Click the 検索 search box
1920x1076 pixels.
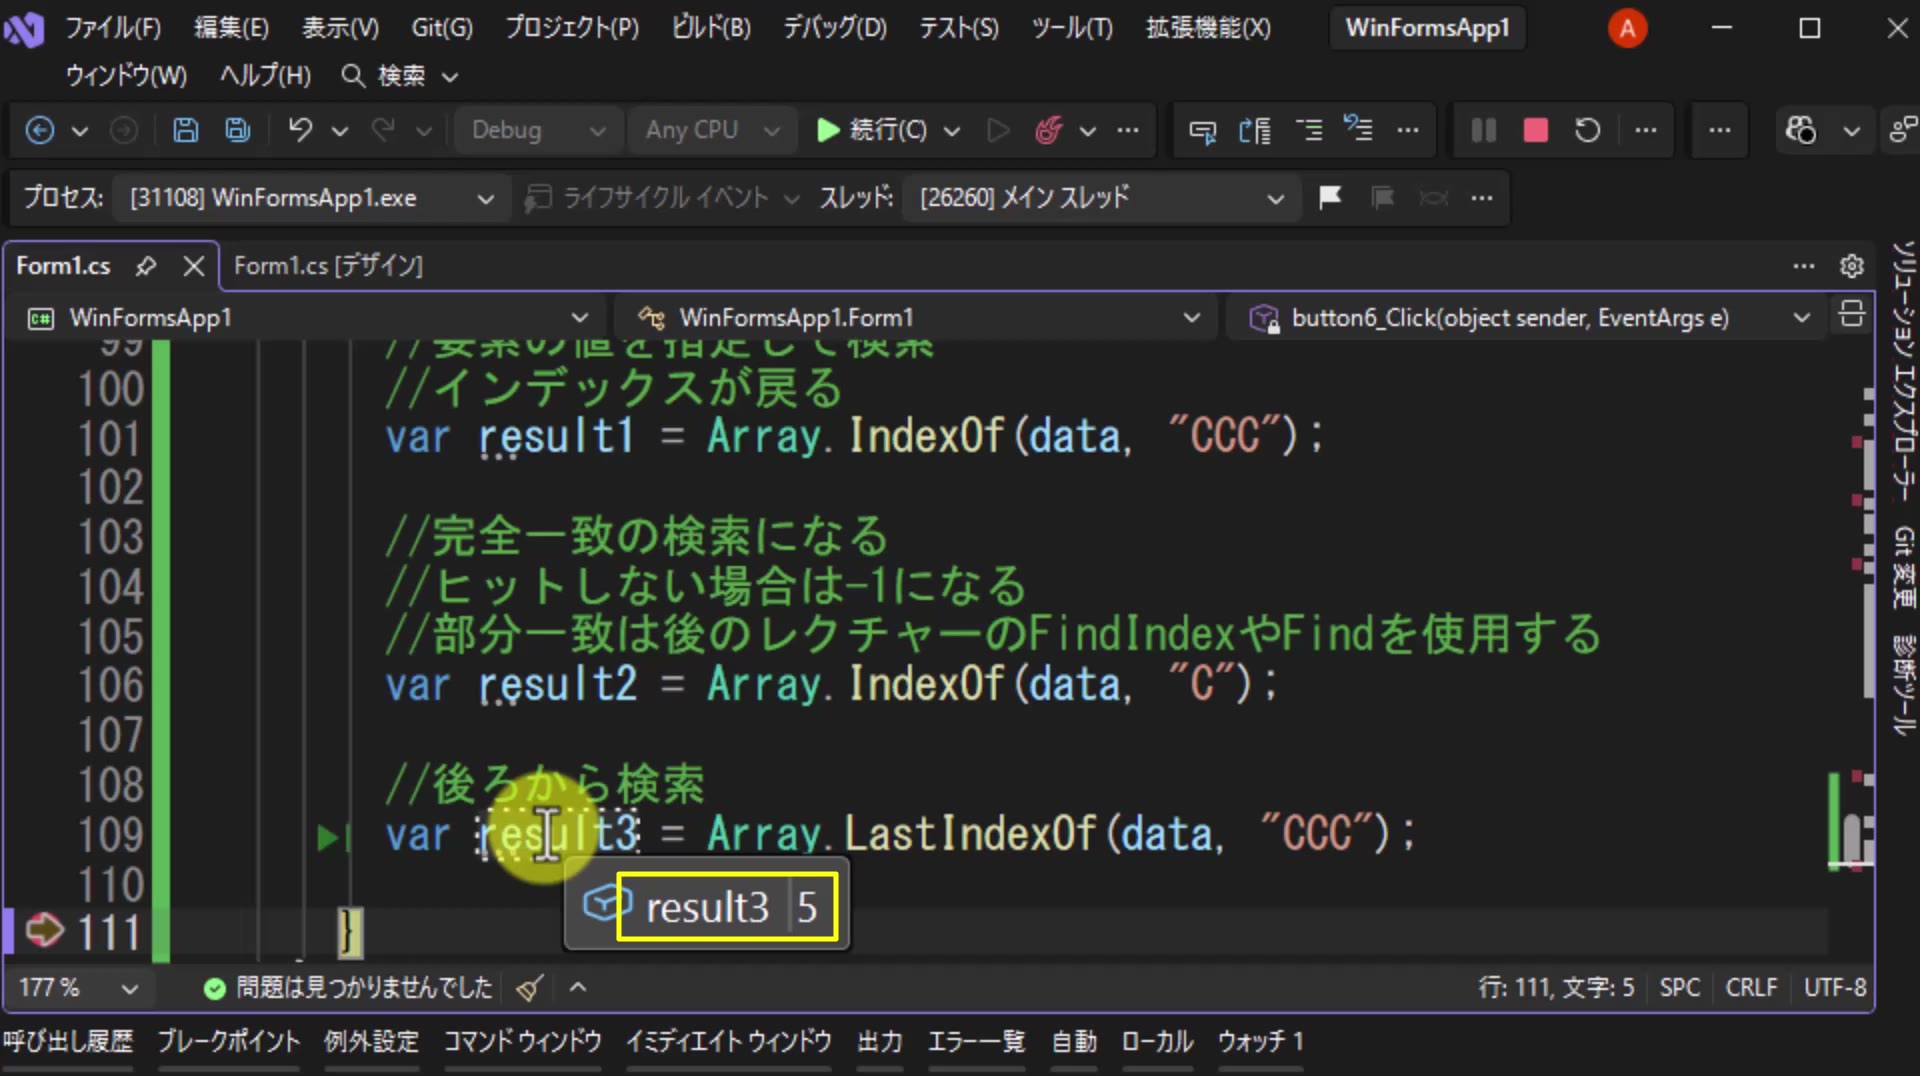click(400, 76)
